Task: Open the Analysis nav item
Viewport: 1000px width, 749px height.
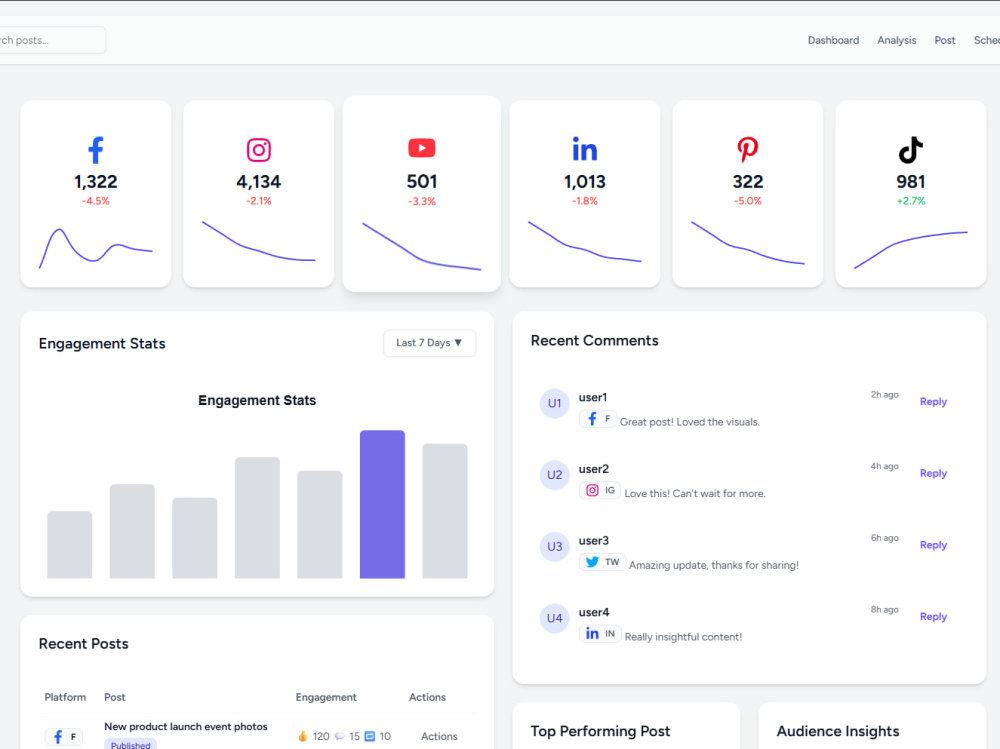Action: [x=896, y=40]
